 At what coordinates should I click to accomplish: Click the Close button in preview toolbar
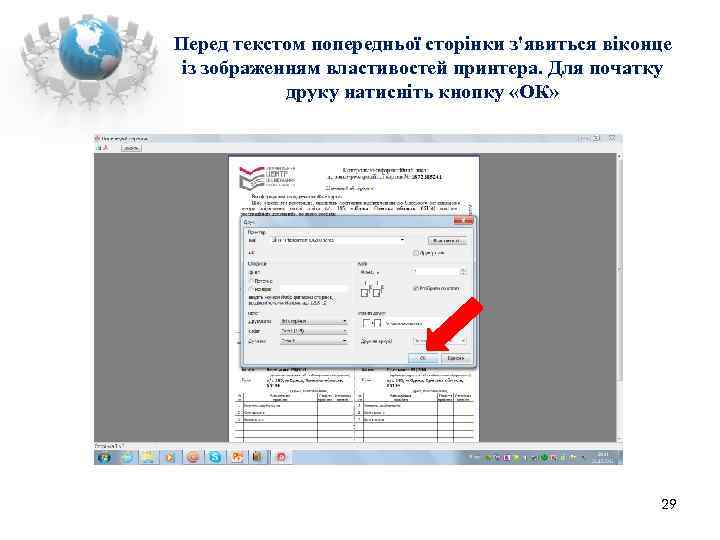pyautogui.click(x=131, y=148)
